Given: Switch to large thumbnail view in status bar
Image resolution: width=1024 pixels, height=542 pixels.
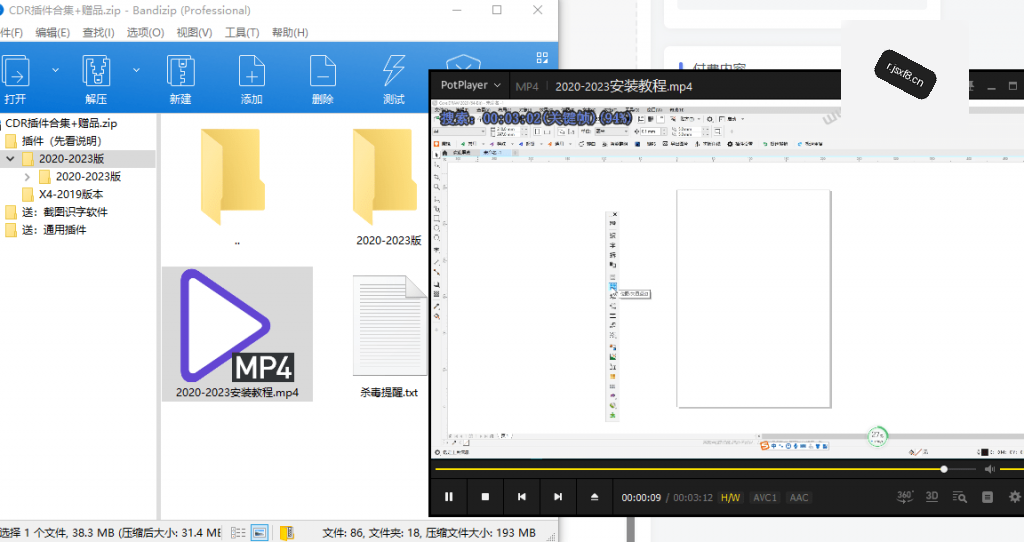Looking at the screenshot, I should [x=260, y=533].
